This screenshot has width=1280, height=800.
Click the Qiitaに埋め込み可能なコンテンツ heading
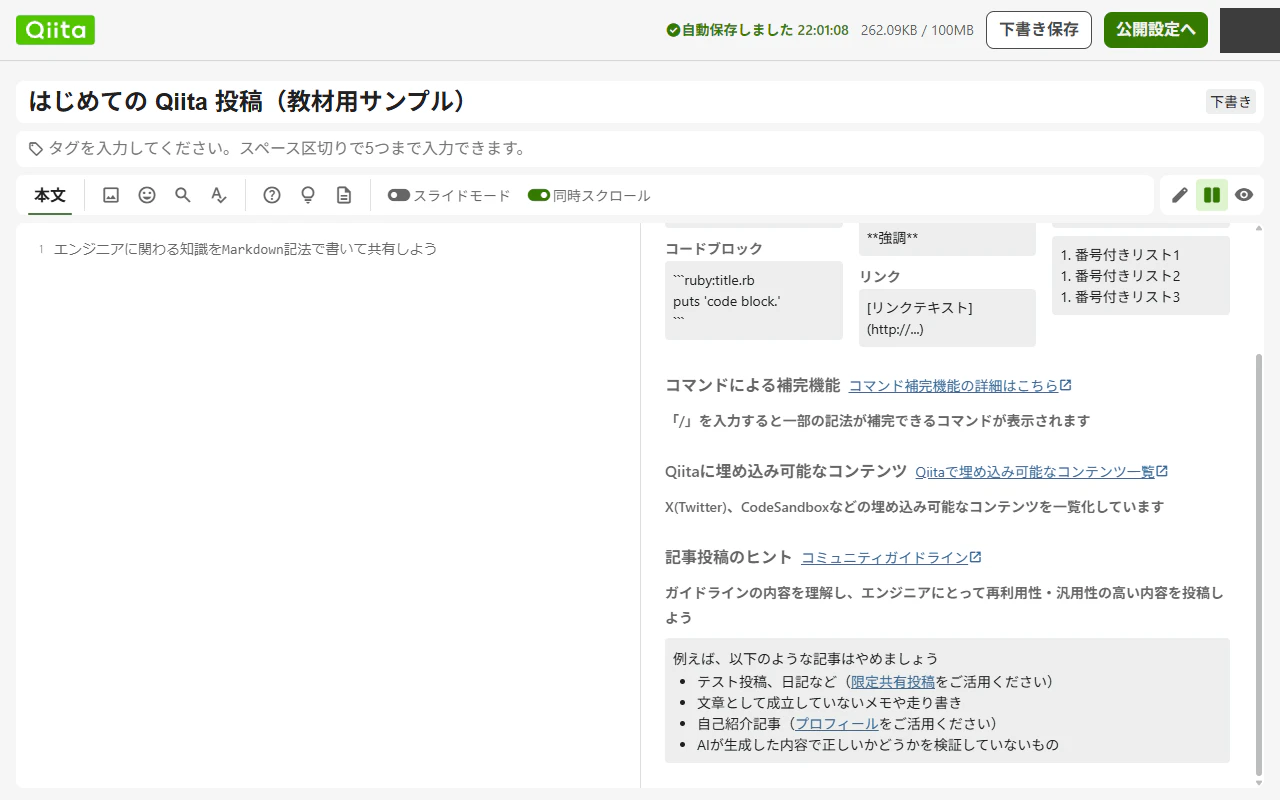click(x=786, y=472)
